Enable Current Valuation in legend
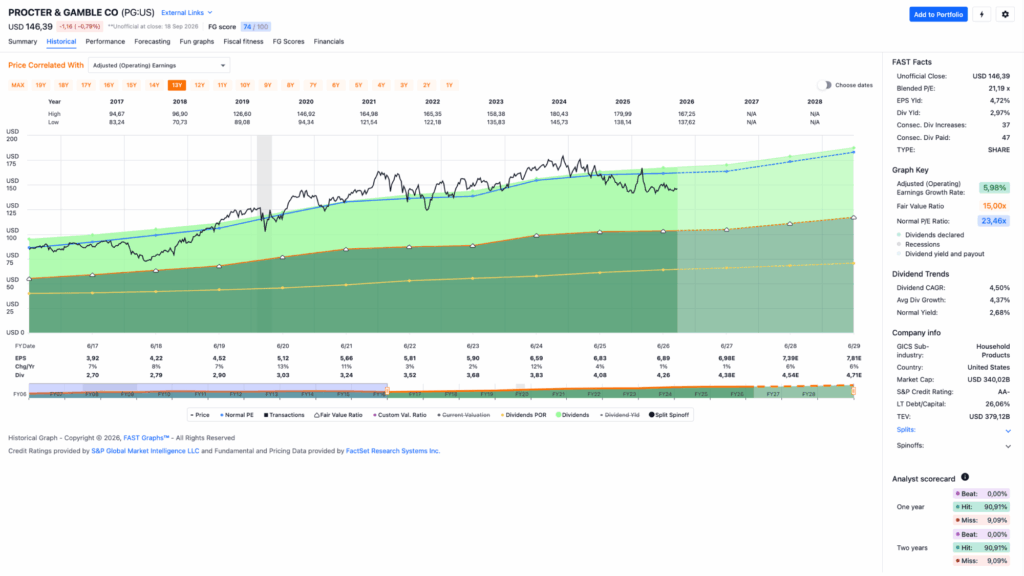 click(x=464, y=415)
